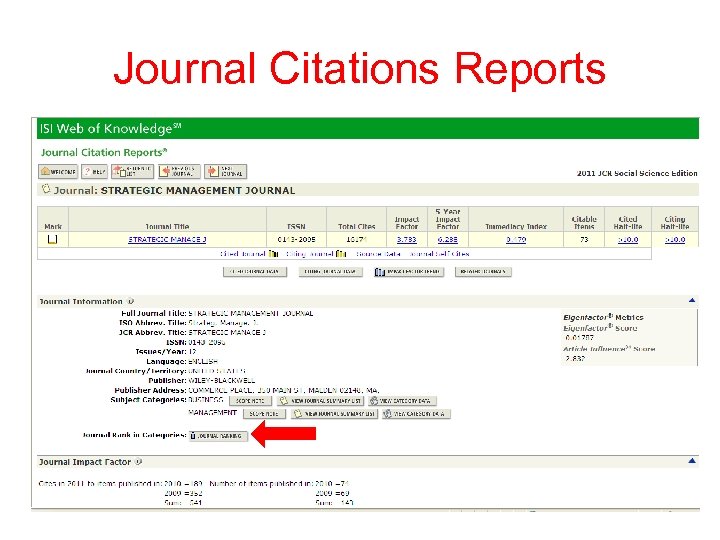Click the Citable Items value 73
Screen dimensions: 720x540
(x=584, y=239)
